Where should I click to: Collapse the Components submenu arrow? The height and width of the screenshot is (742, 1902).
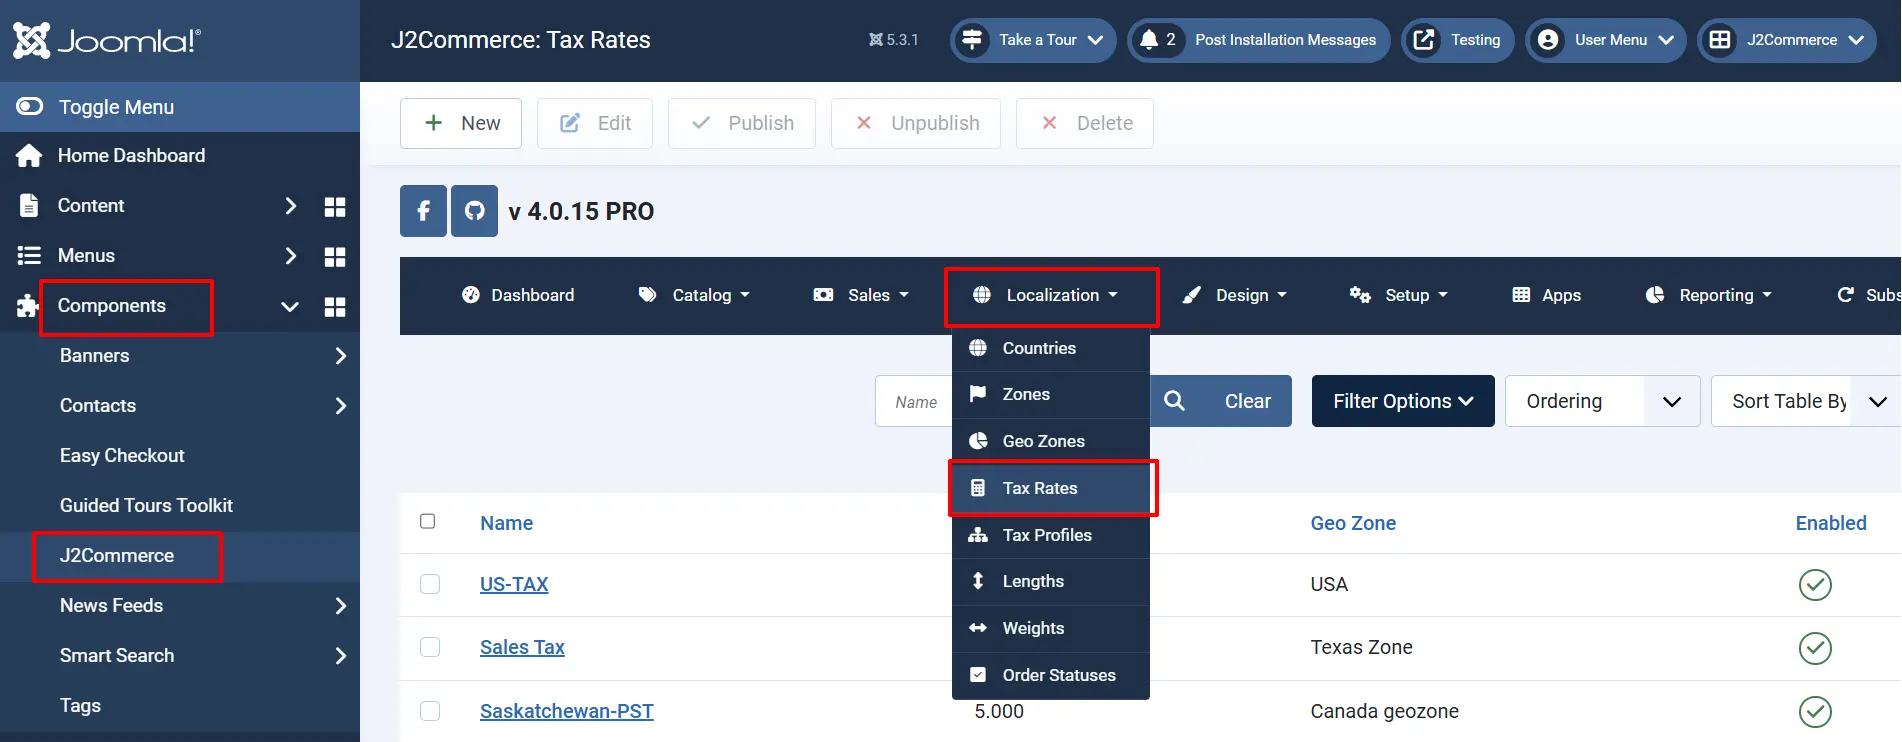point(290,306)
